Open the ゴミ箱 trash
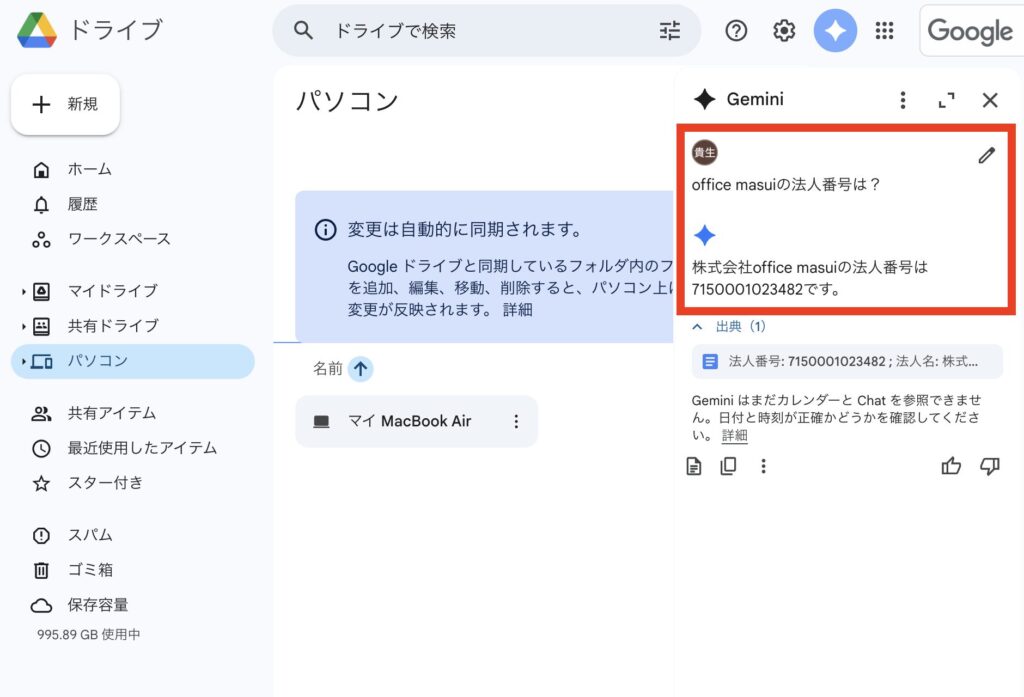Image resolution: width=1024 pixels, height=697 pixels. point(90,570)
